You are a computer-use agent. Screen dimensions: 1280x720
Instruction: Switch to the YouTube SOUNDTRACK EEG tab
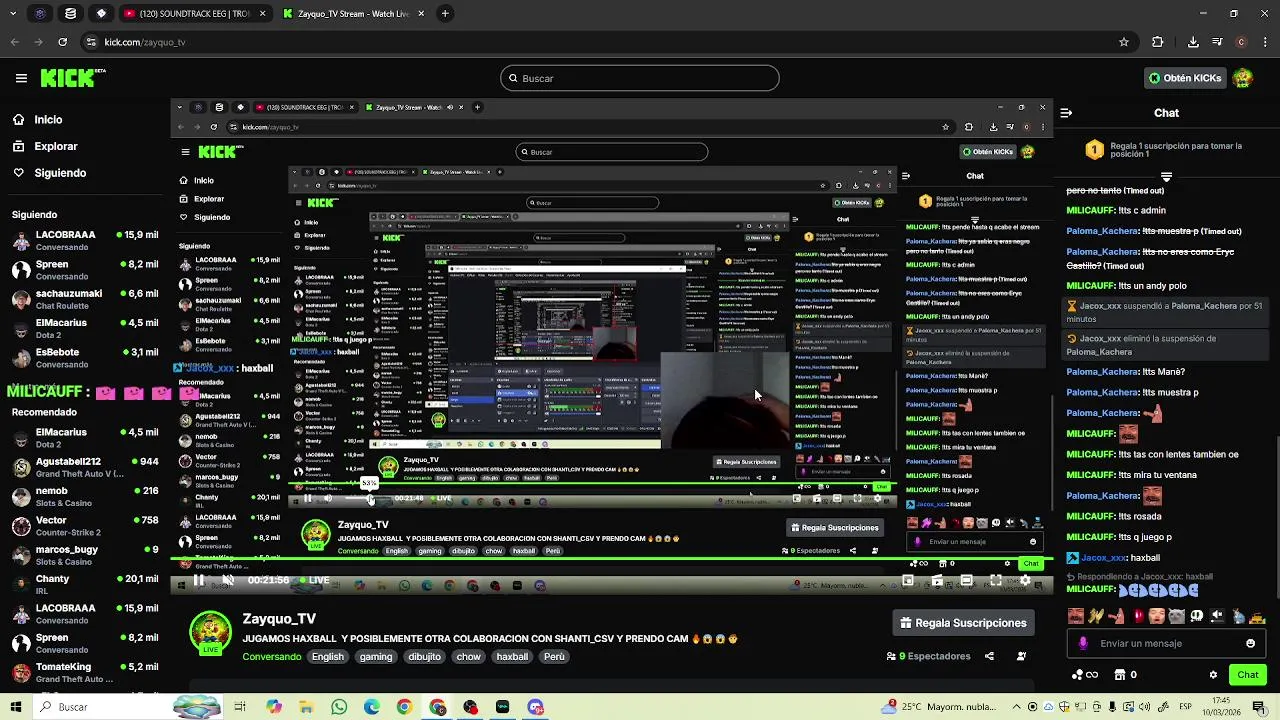[195, 14]
